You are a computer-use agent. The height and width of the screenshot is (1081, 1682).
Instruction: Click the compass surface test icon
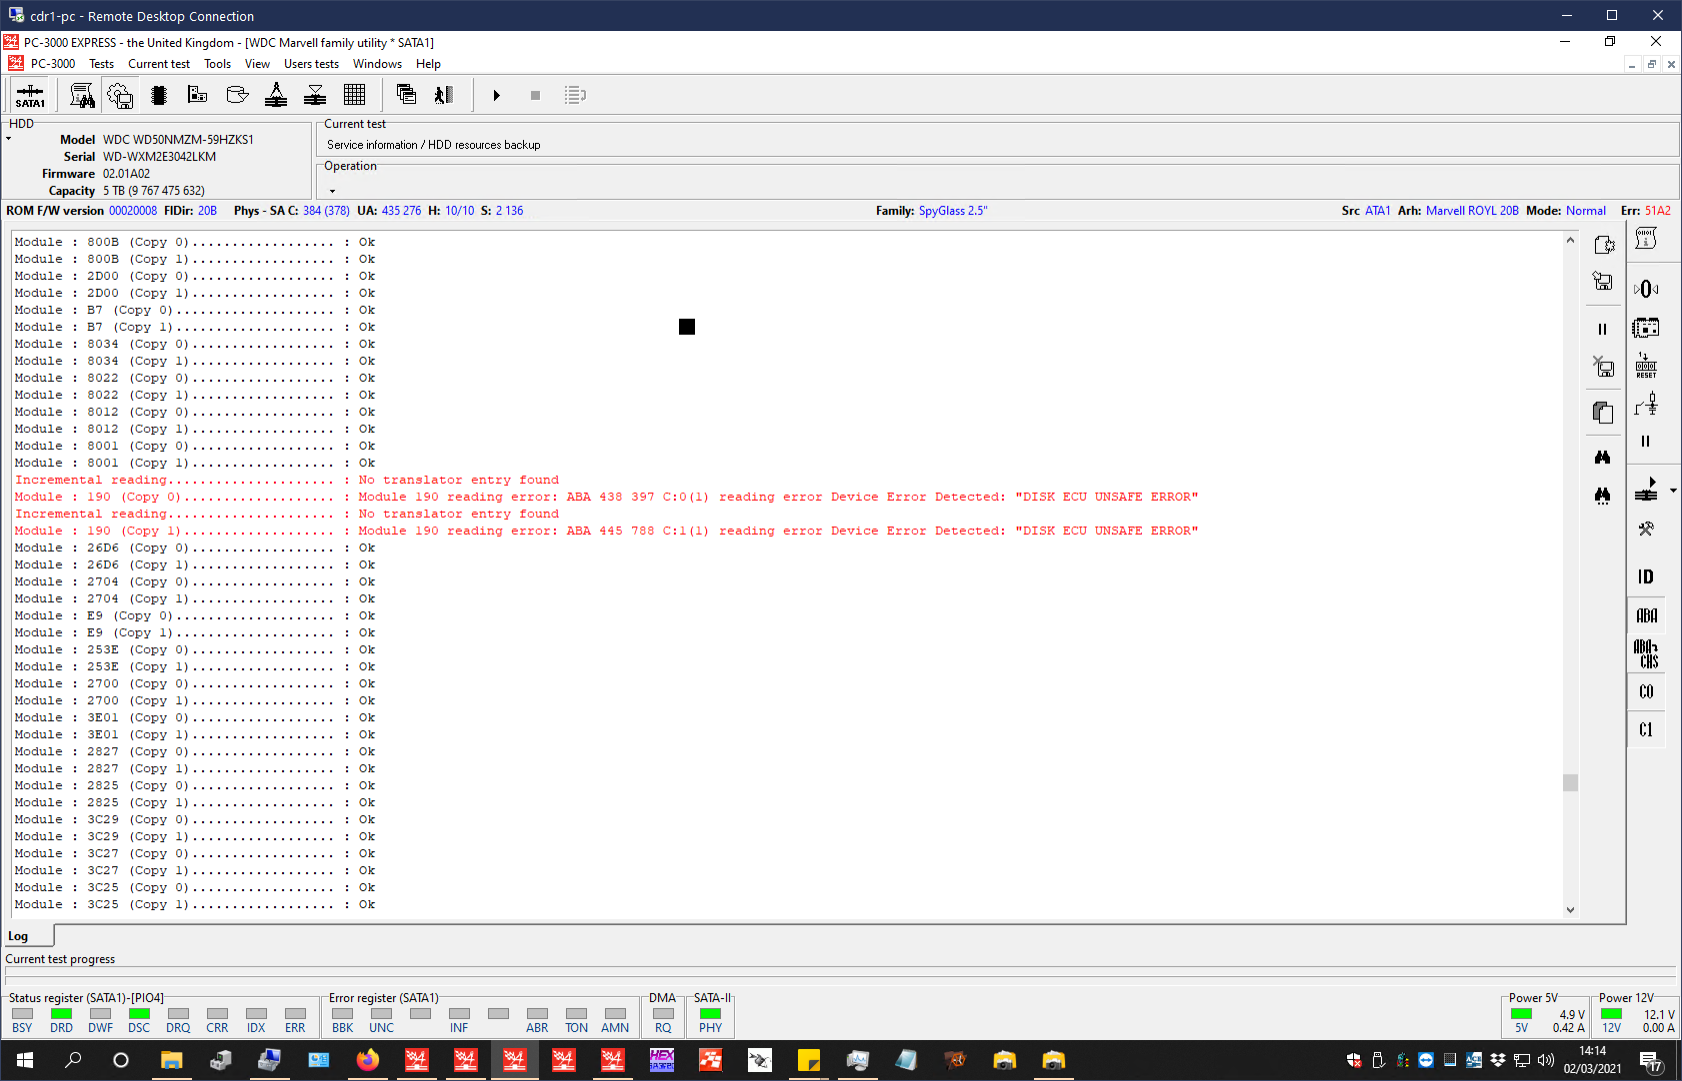tap(276, 95)
